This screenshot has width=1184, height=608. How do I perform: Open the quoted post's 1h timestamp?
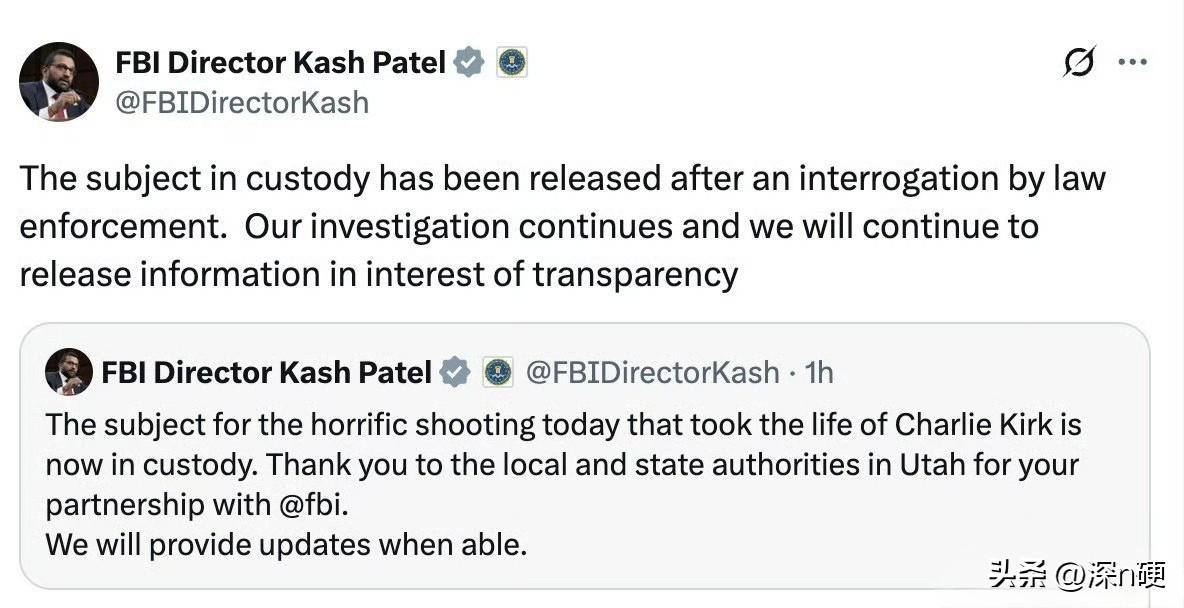pos(819,372)
